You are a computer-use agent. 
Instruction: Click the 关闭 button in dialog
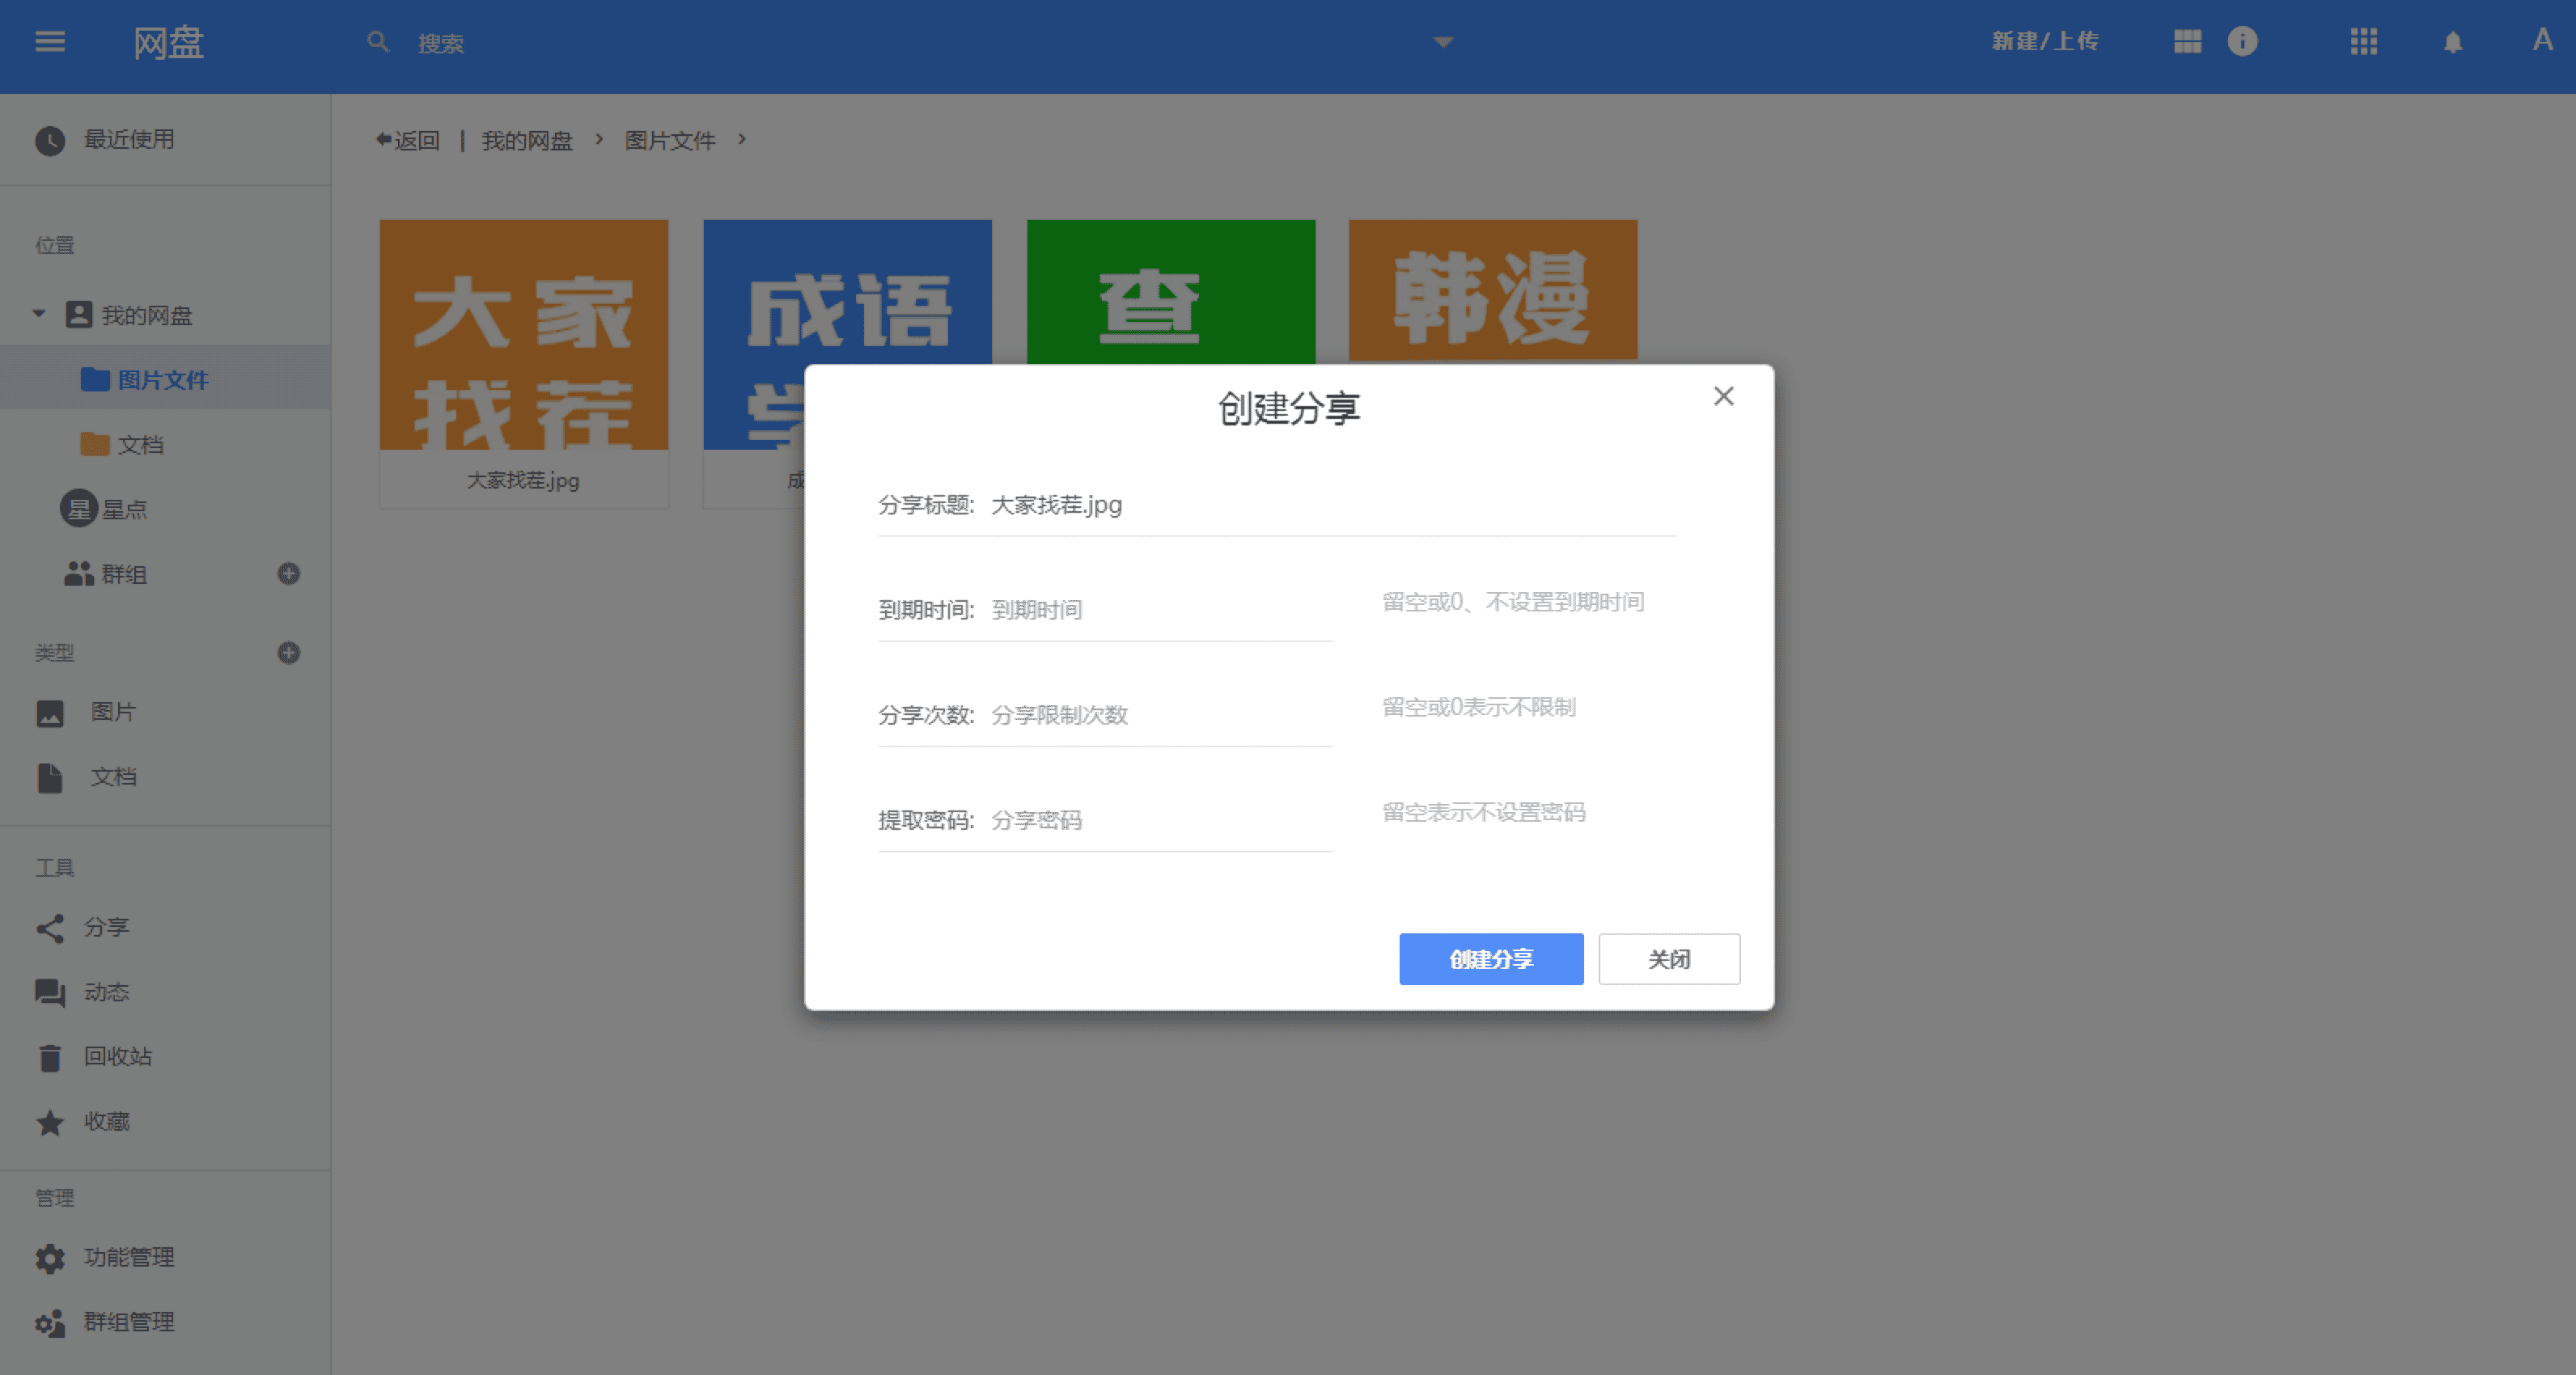pos(1668,959)
